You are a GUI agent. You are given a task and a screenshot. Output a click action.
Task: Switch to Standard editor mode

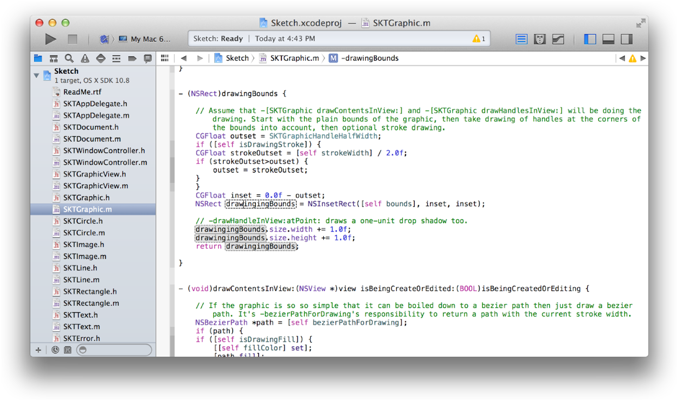pyautogui.click(x=521, y=39)
